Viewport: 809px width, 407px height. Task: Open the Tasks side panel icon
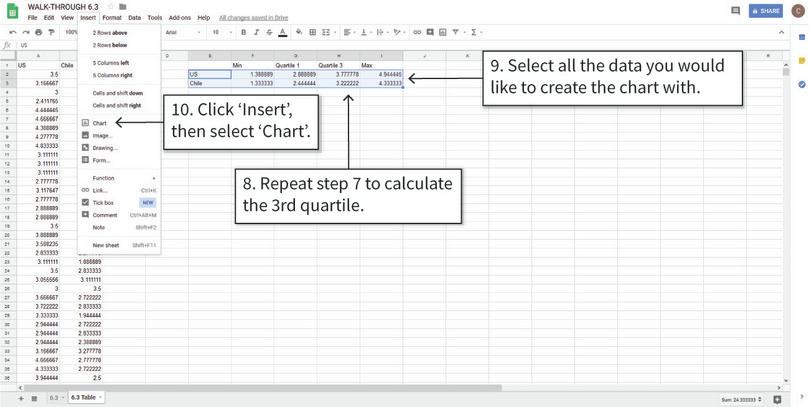tap(802, 85)
